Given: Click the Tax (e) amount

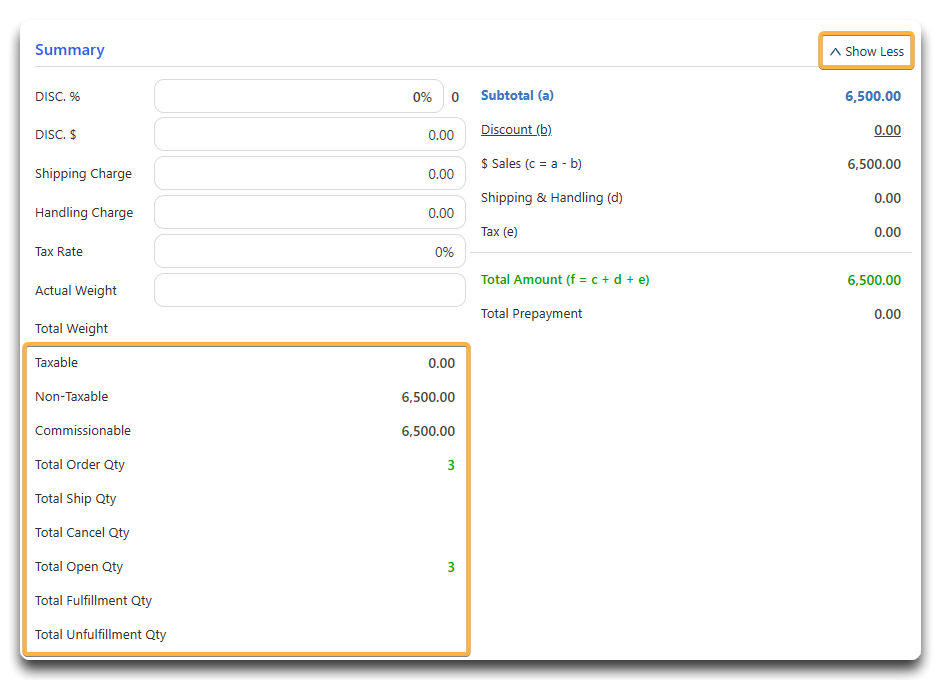Looking at the screenshot, I should (886, 231).
